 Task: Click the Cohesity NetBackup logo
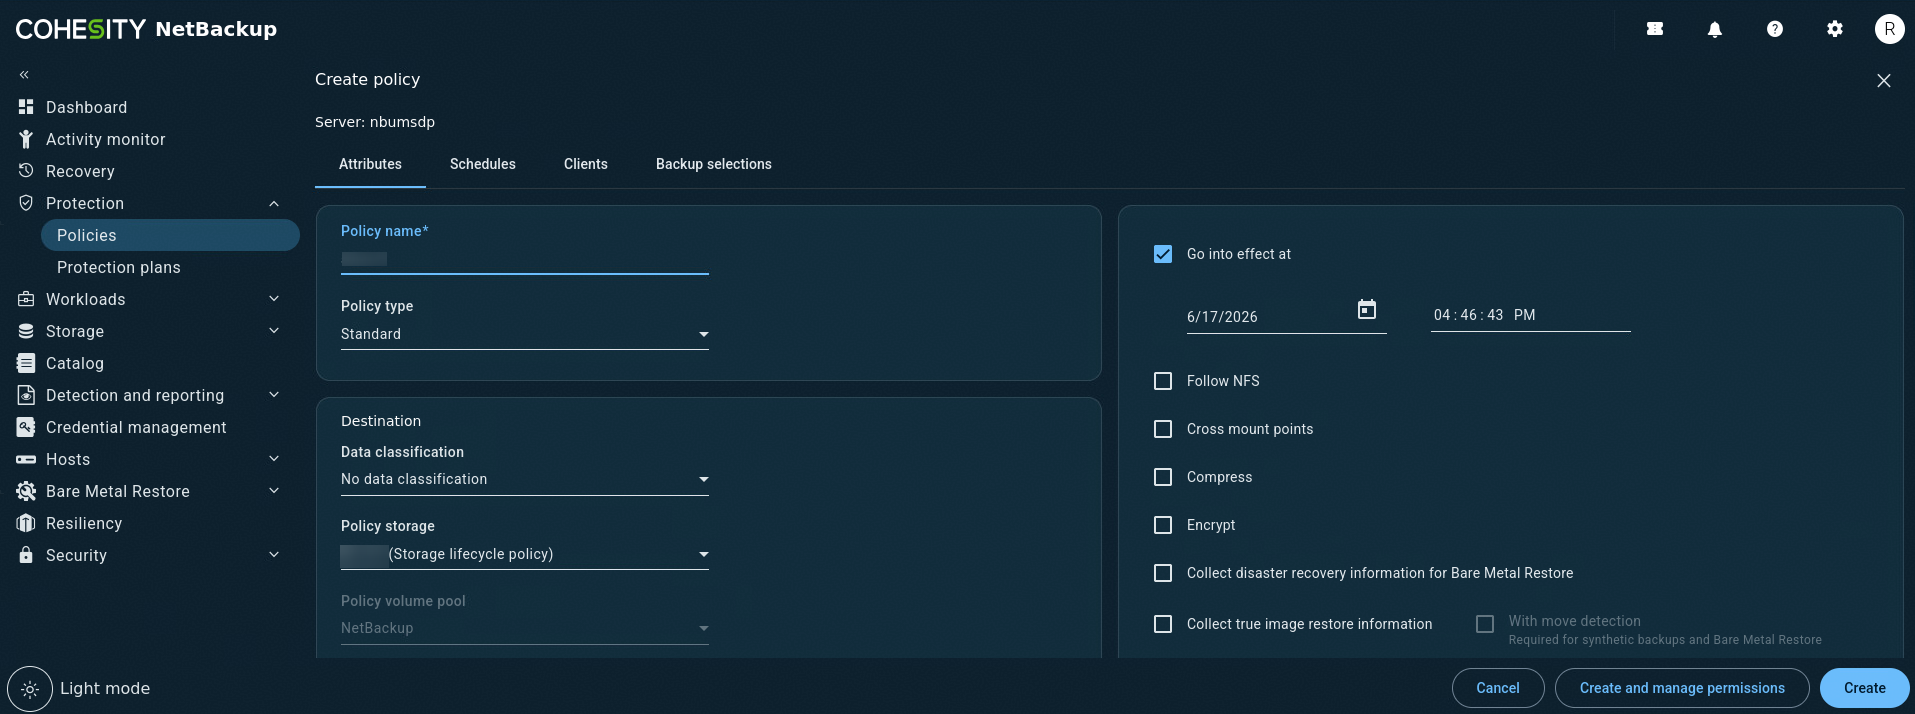click(x=146, y=29)
